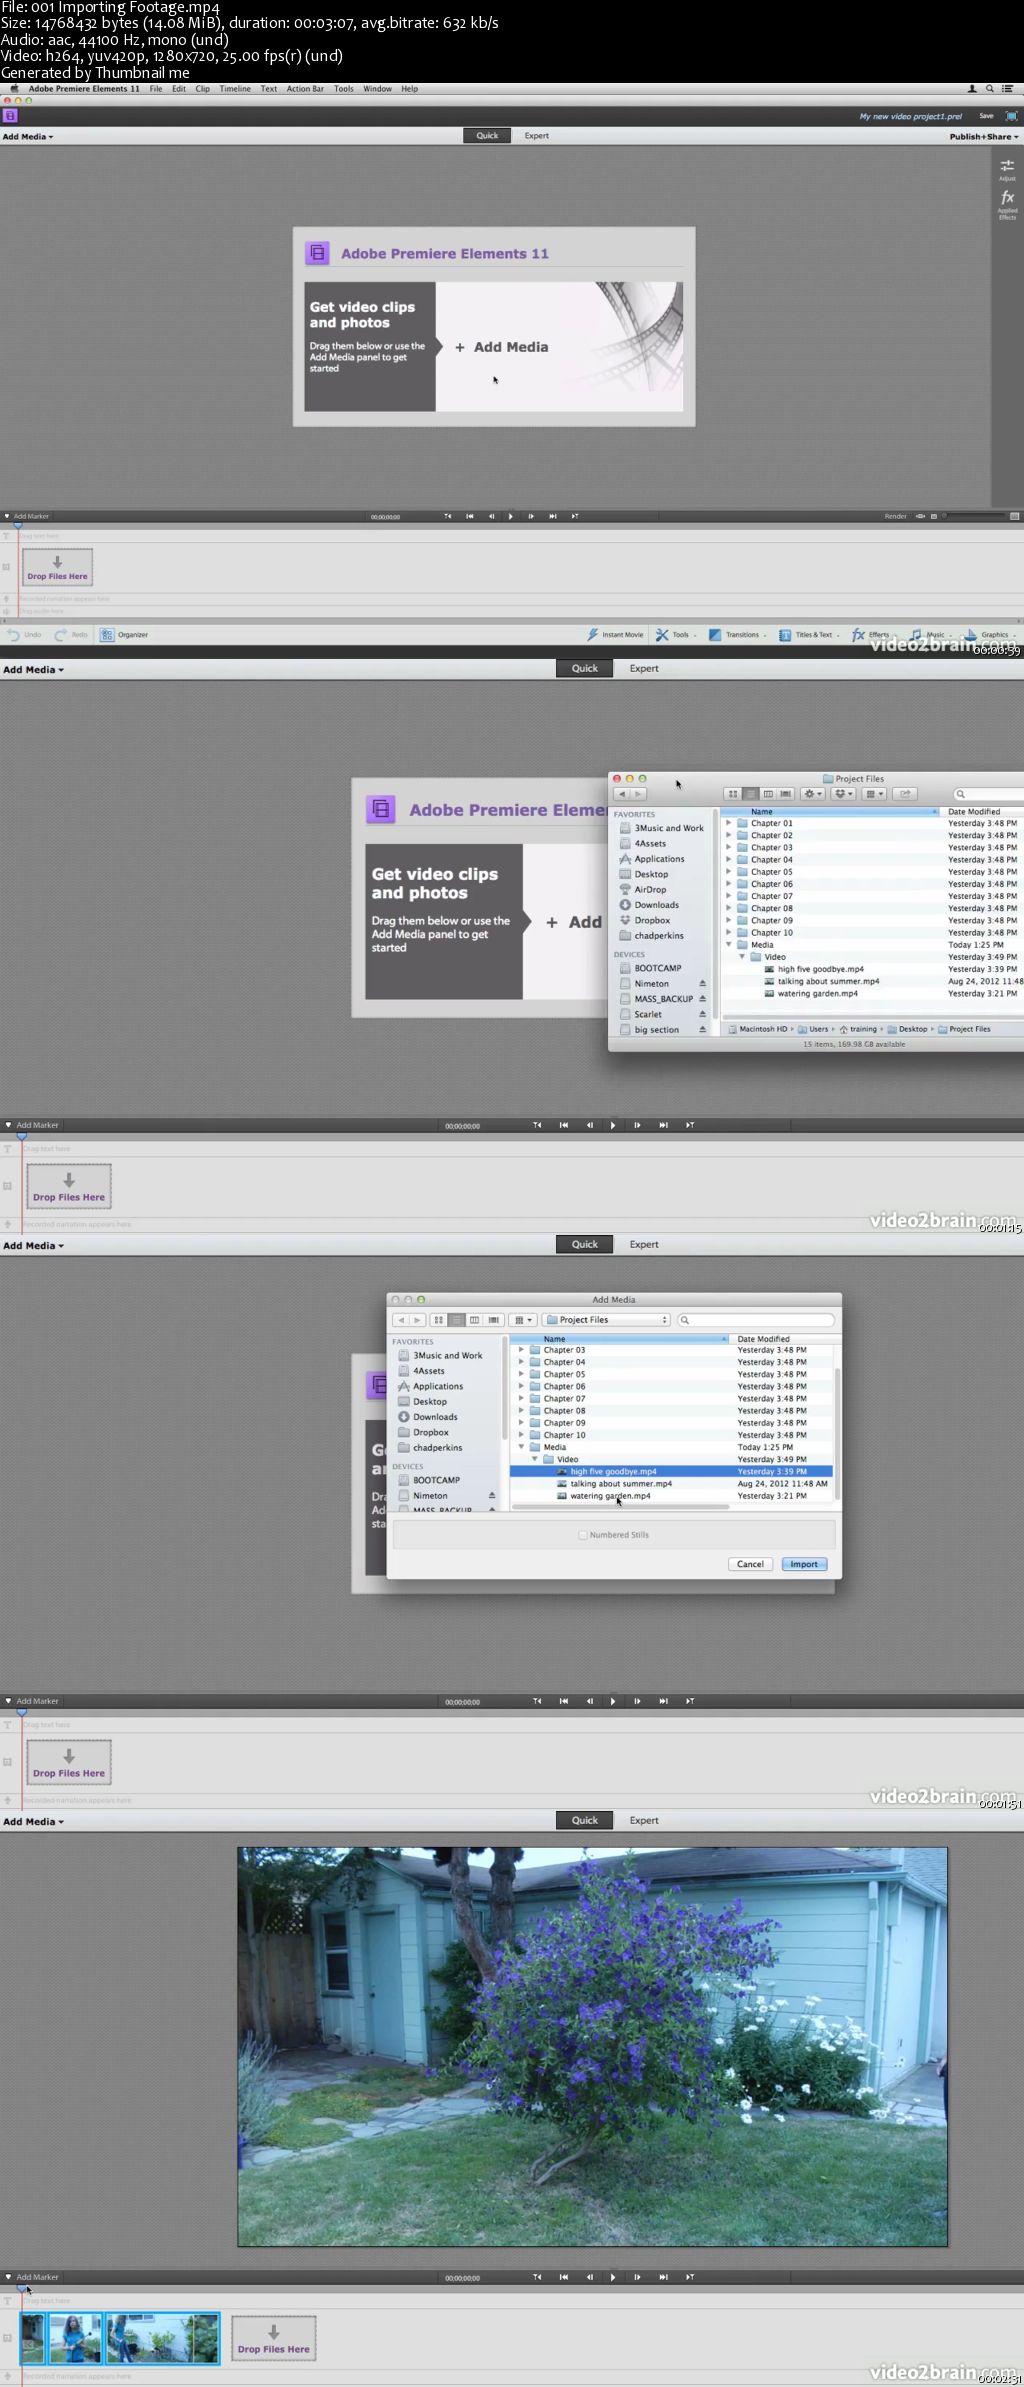
Task: Open the Effects panel in the action bar
Action: tap(873, 635)
